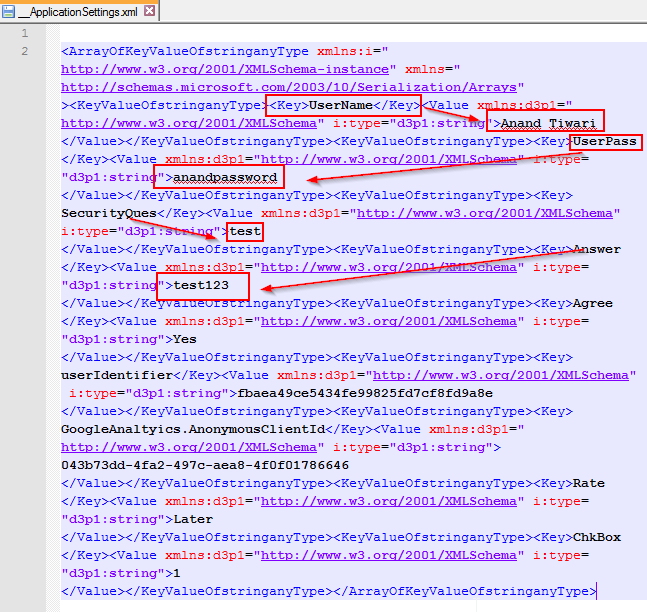Click the text 'UserName' key

[x=341, y=105]
